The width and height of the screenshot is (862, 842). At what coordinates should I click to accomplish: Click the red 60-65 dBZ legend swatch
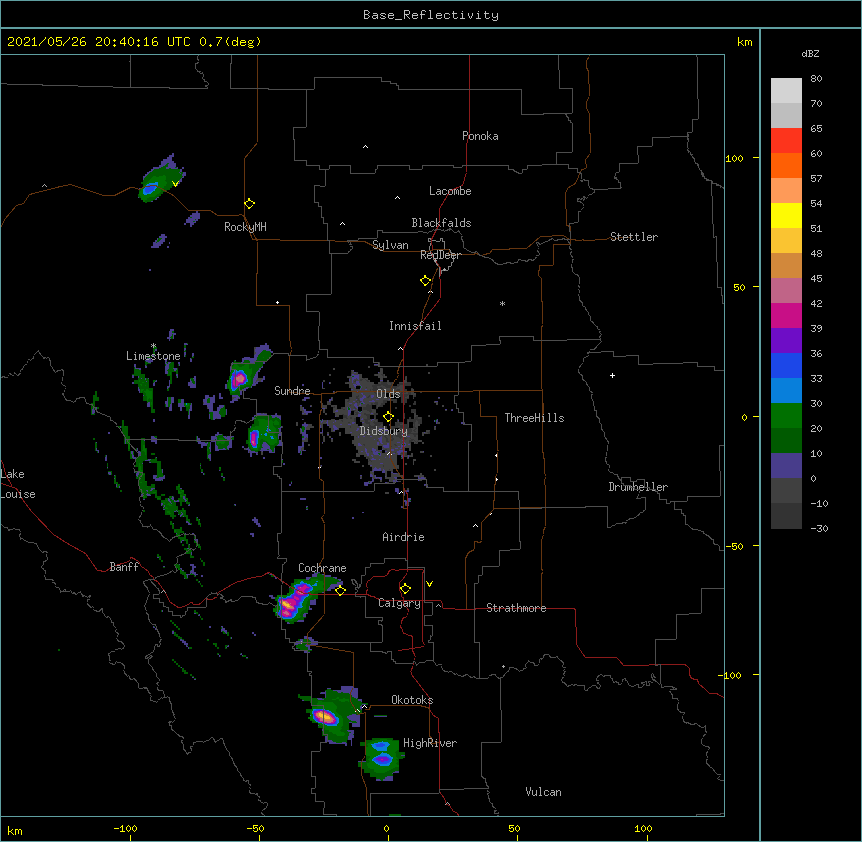(x=786, y=140)
